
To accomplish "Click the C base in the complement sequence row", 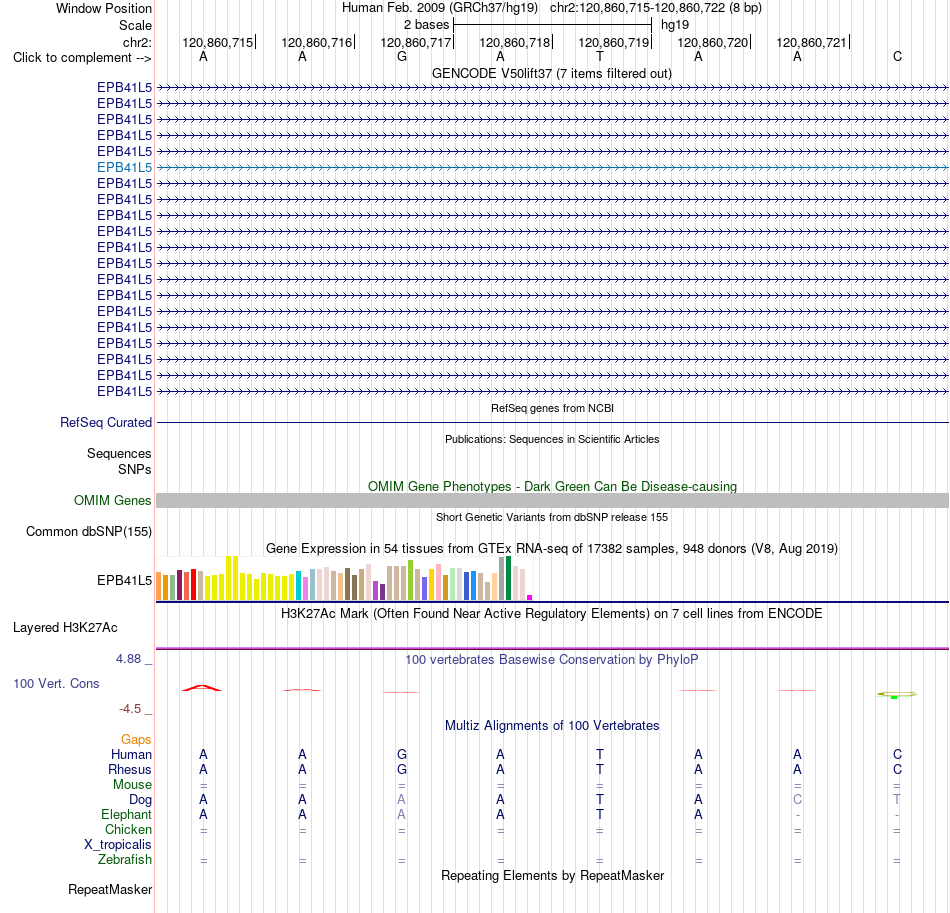I will pos(897,57).
